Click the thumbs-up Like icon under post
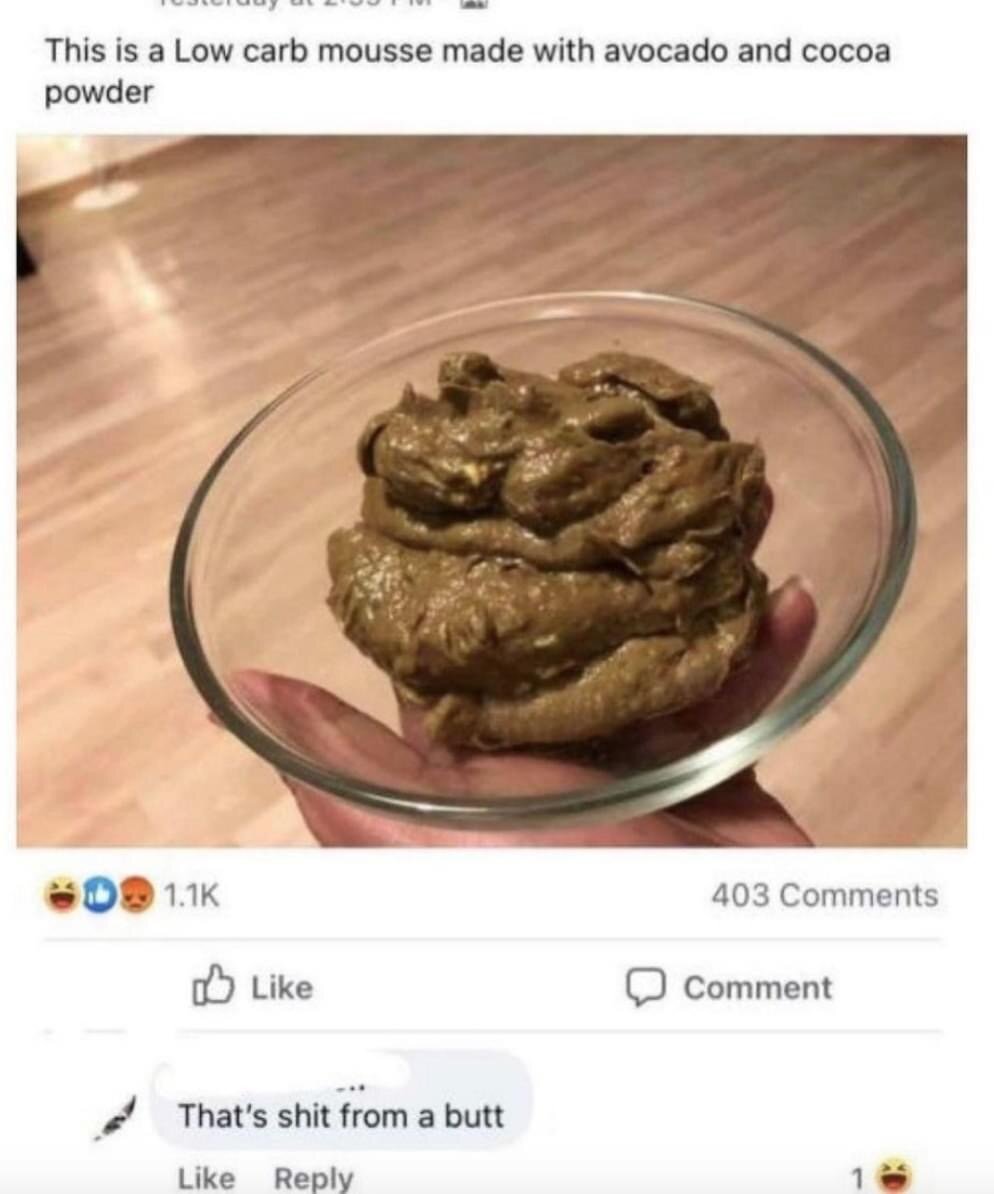The width and height of the screenshot is (994, 1194). tap(211, 986)
